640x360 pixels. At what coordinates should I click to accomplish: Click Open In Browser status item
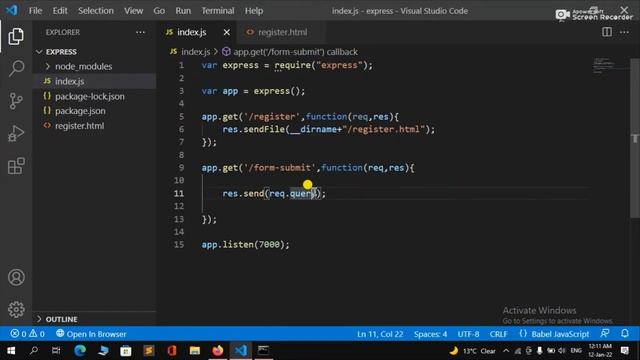click(91, 334)
